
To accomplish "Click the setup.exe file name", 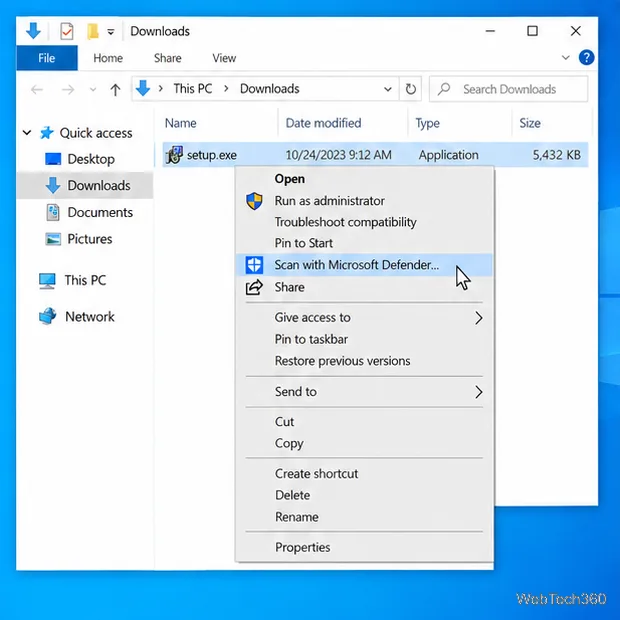I will click(212, 155).
